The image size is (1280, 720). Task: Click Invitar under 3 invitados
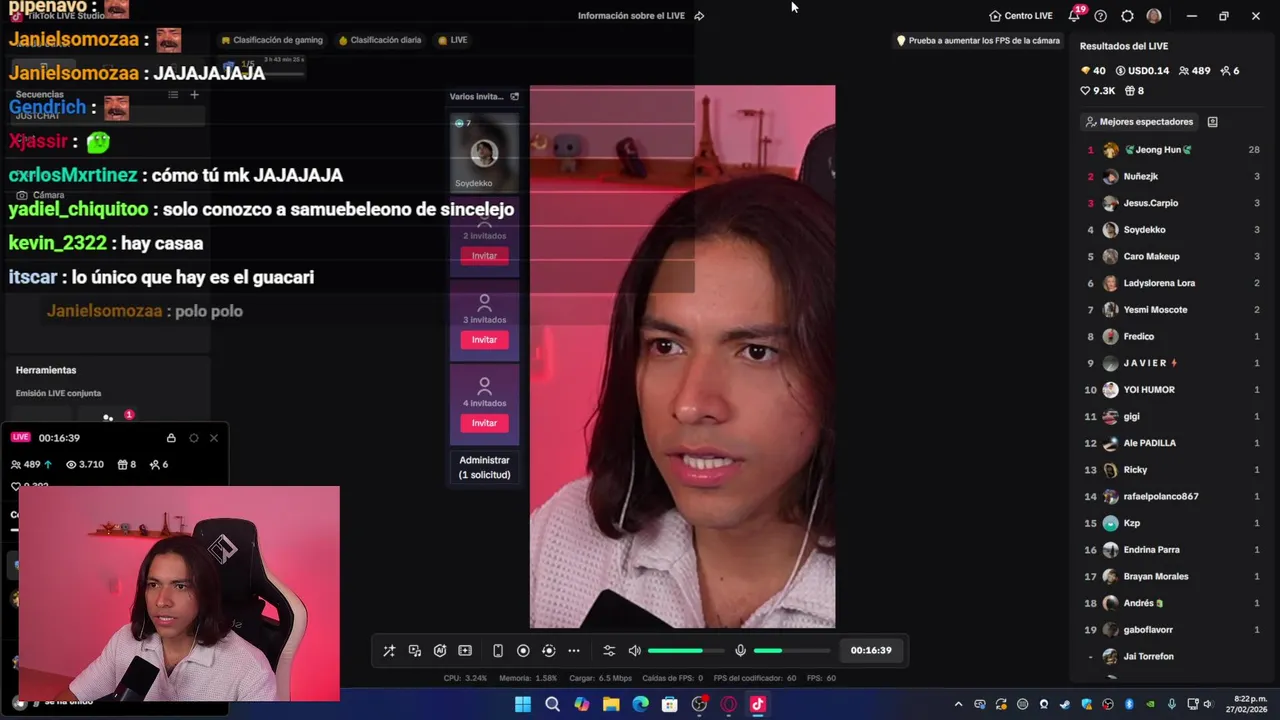tap(484, 340)
